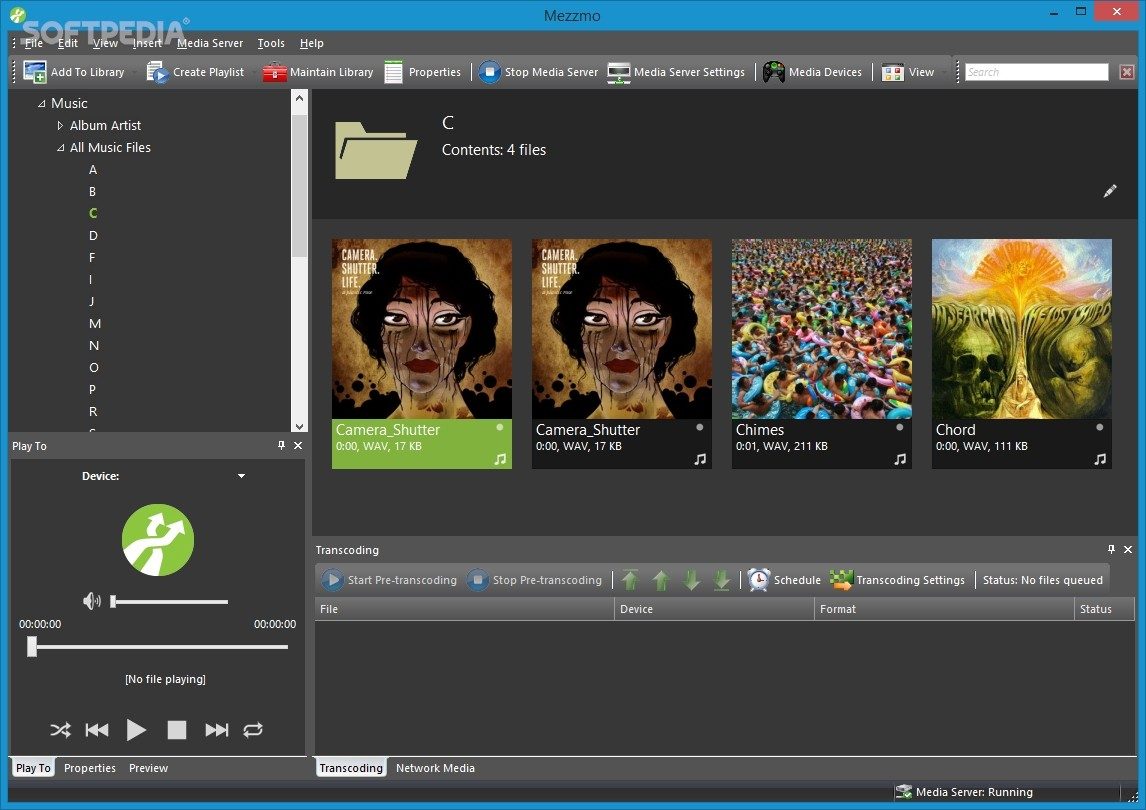
Task: Click the View toolbar icon
Action: click(892, 72)
